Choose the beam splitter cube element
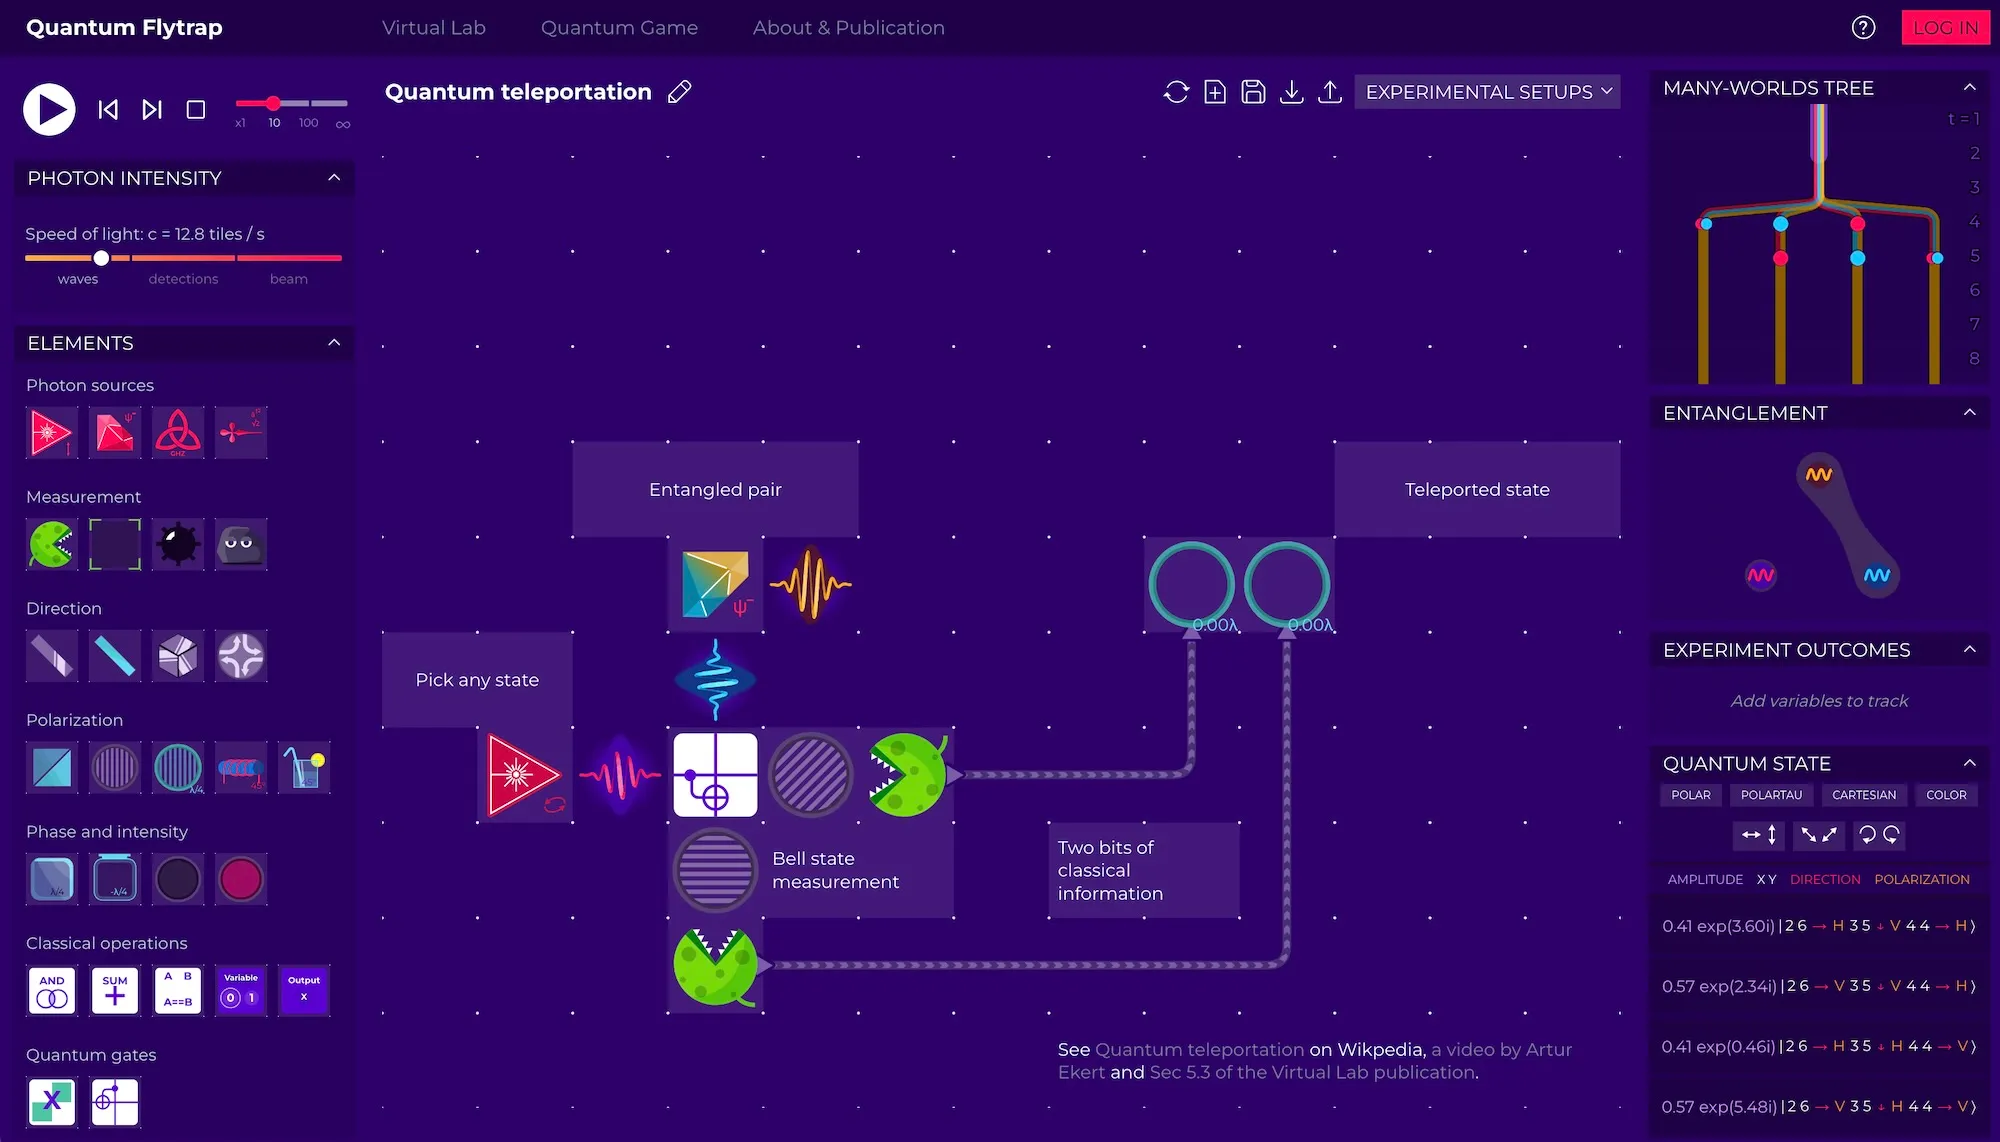This screenshot has height=1142, width=2000. coord(178,657)
